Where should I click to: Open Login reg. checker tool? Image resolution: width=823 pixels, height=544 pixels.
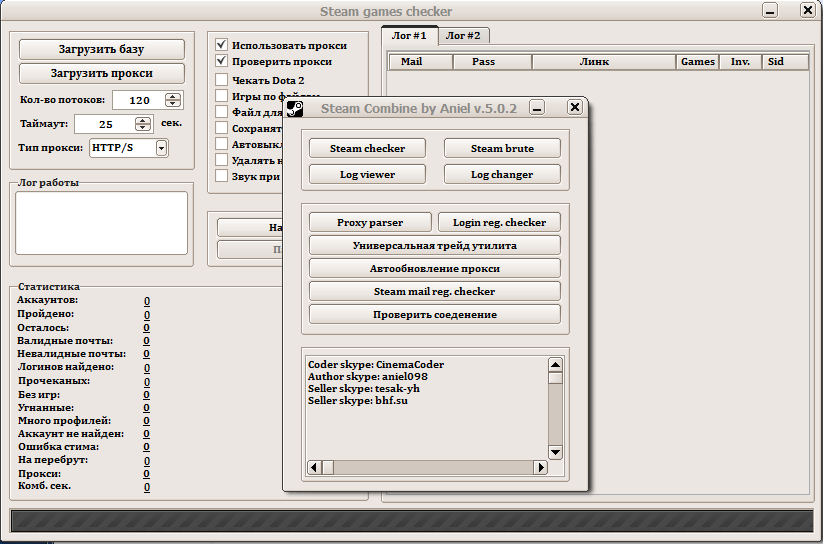pos(499,222)
